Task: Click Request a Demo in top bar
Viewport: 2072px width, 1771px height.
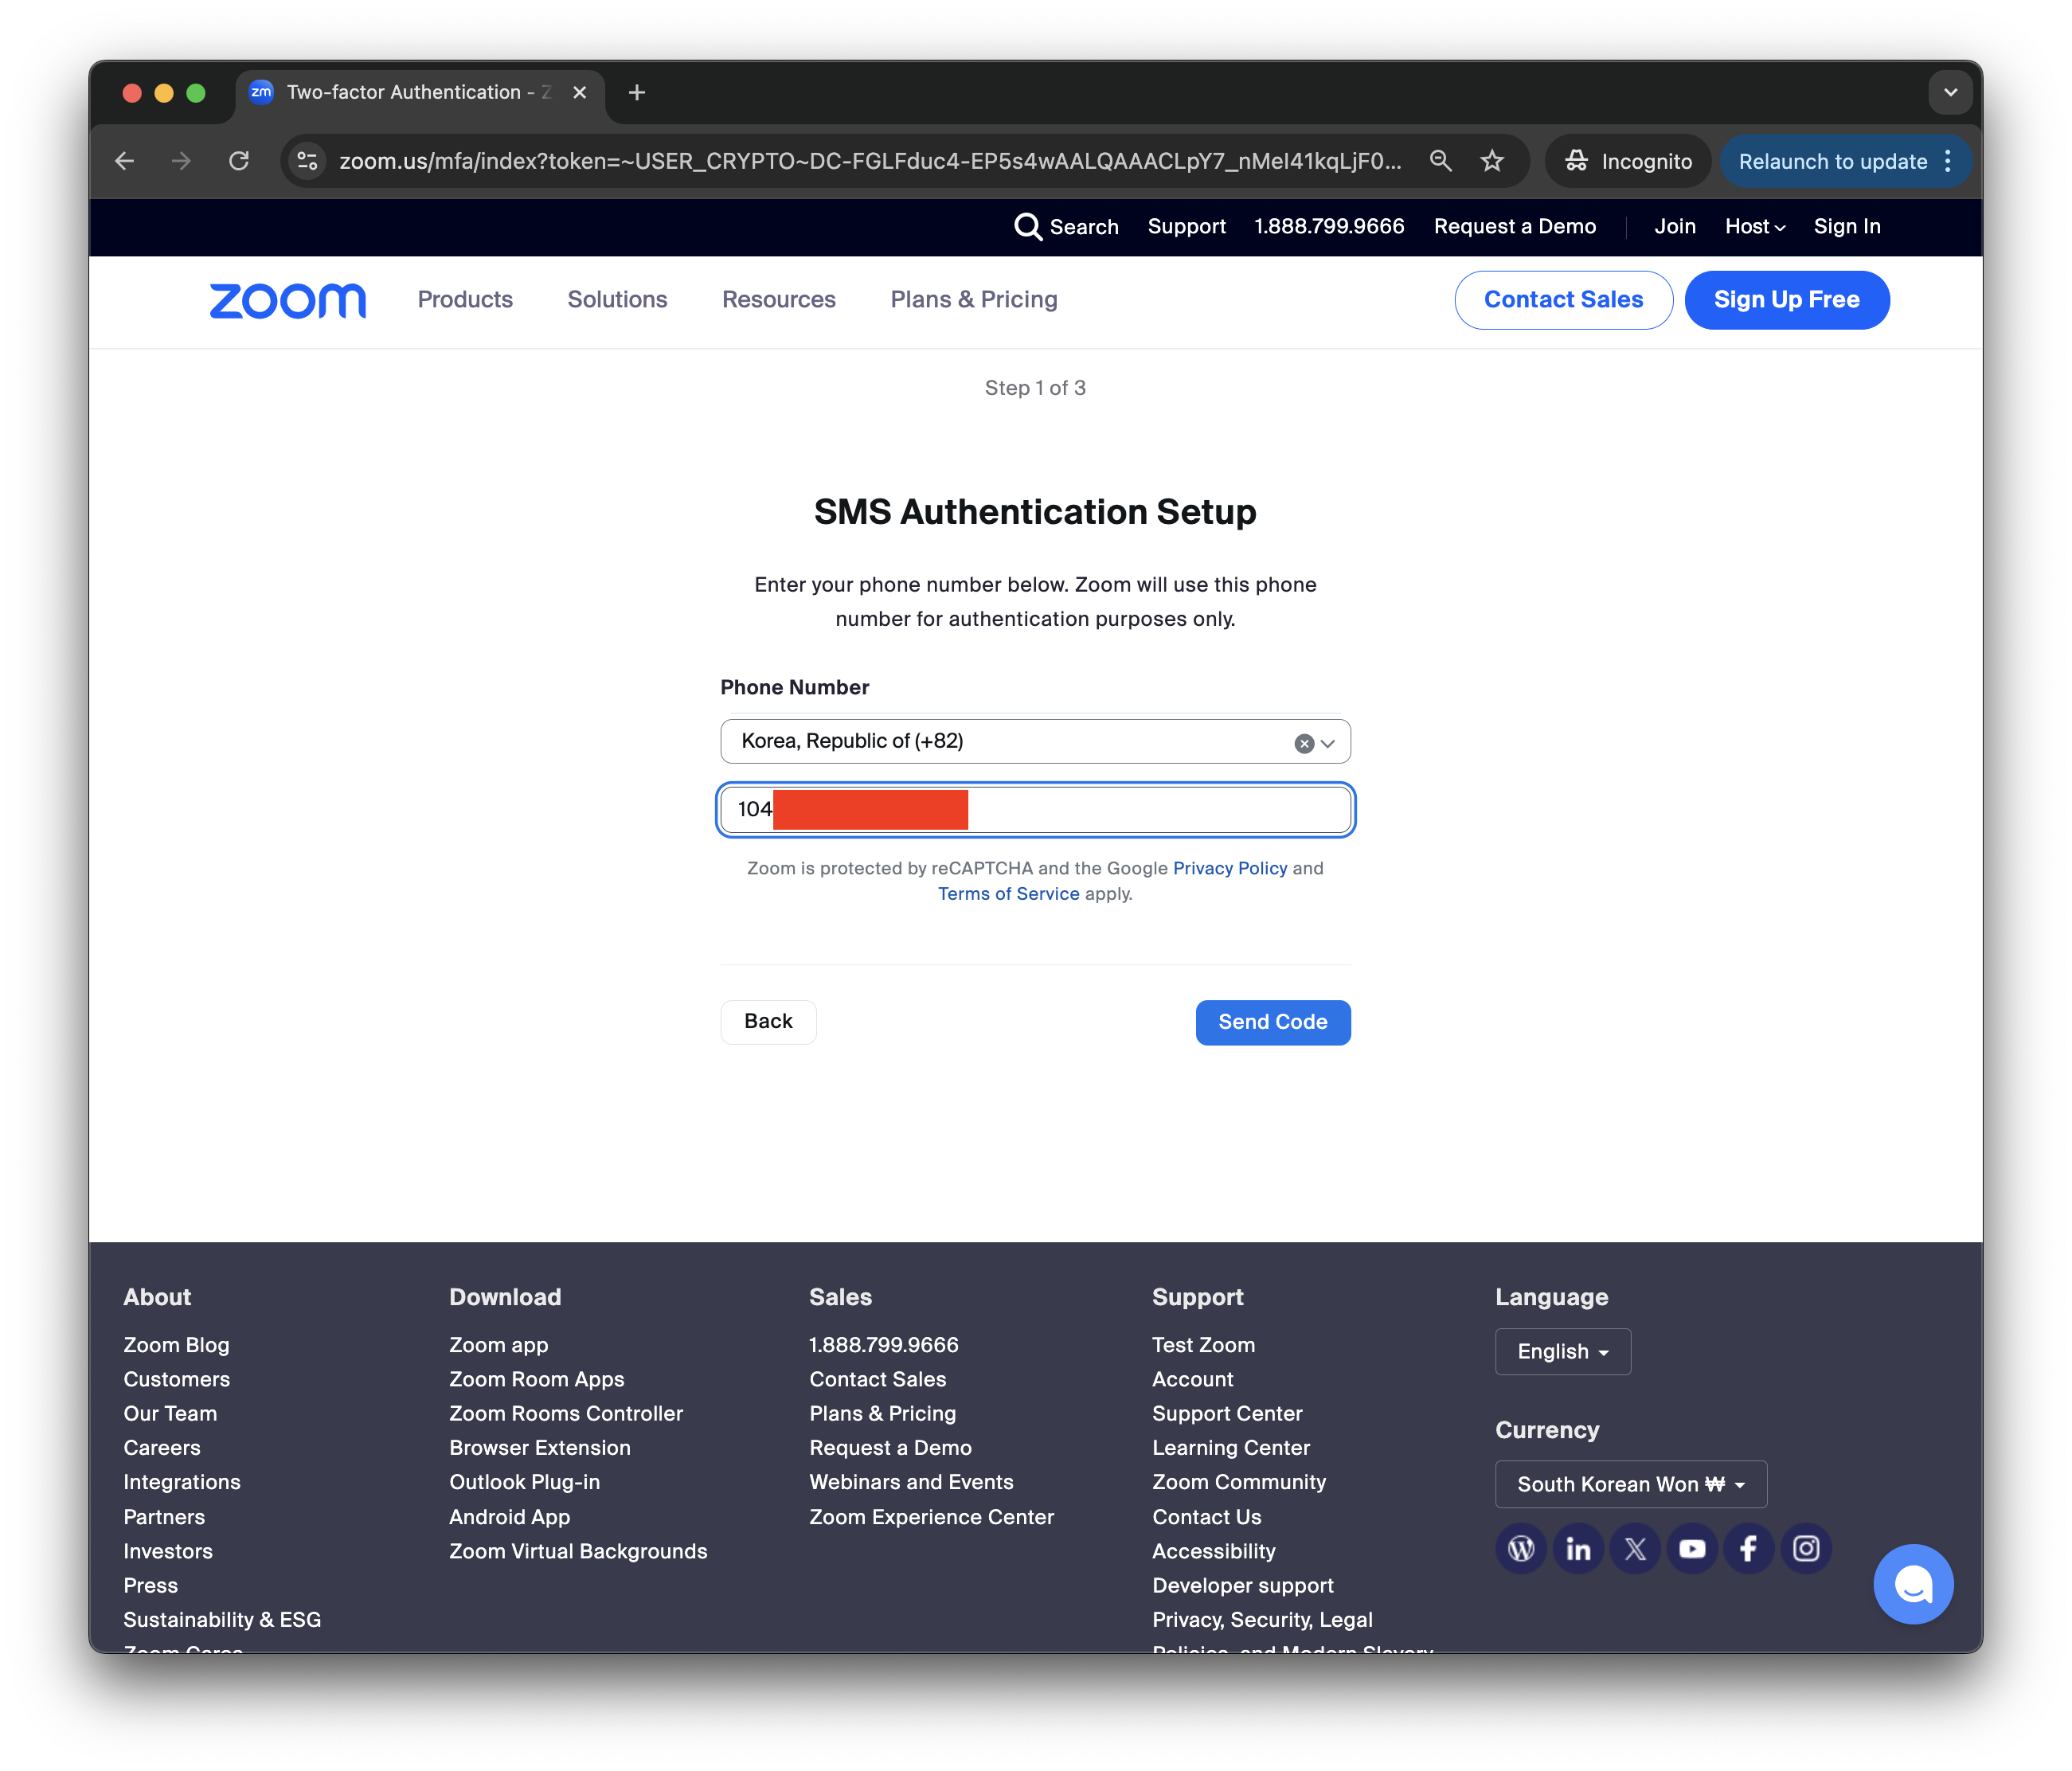Action: [1514, 226]
